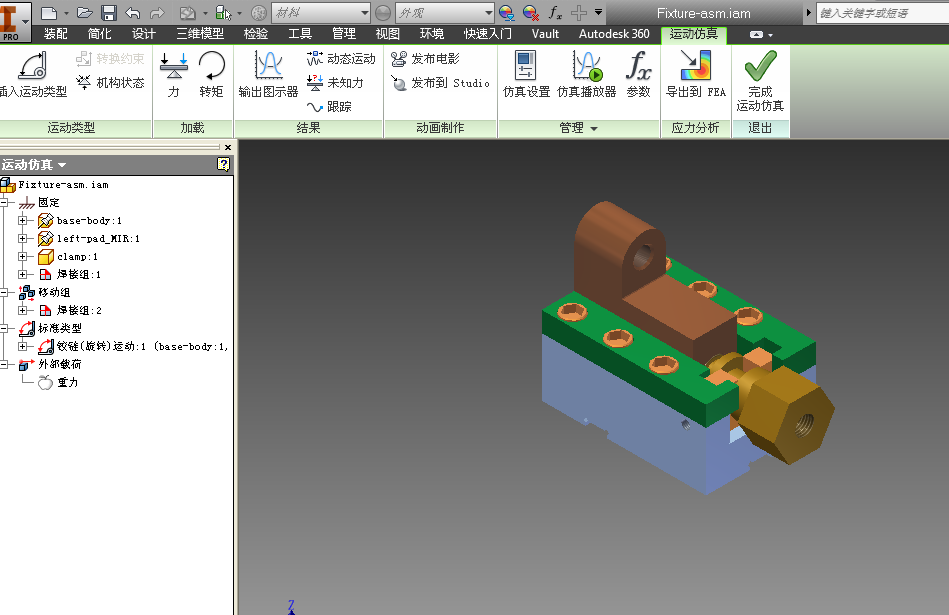Open the 输出图示器 output grapher
Viewport: 949px width, 615px height.
268,75
